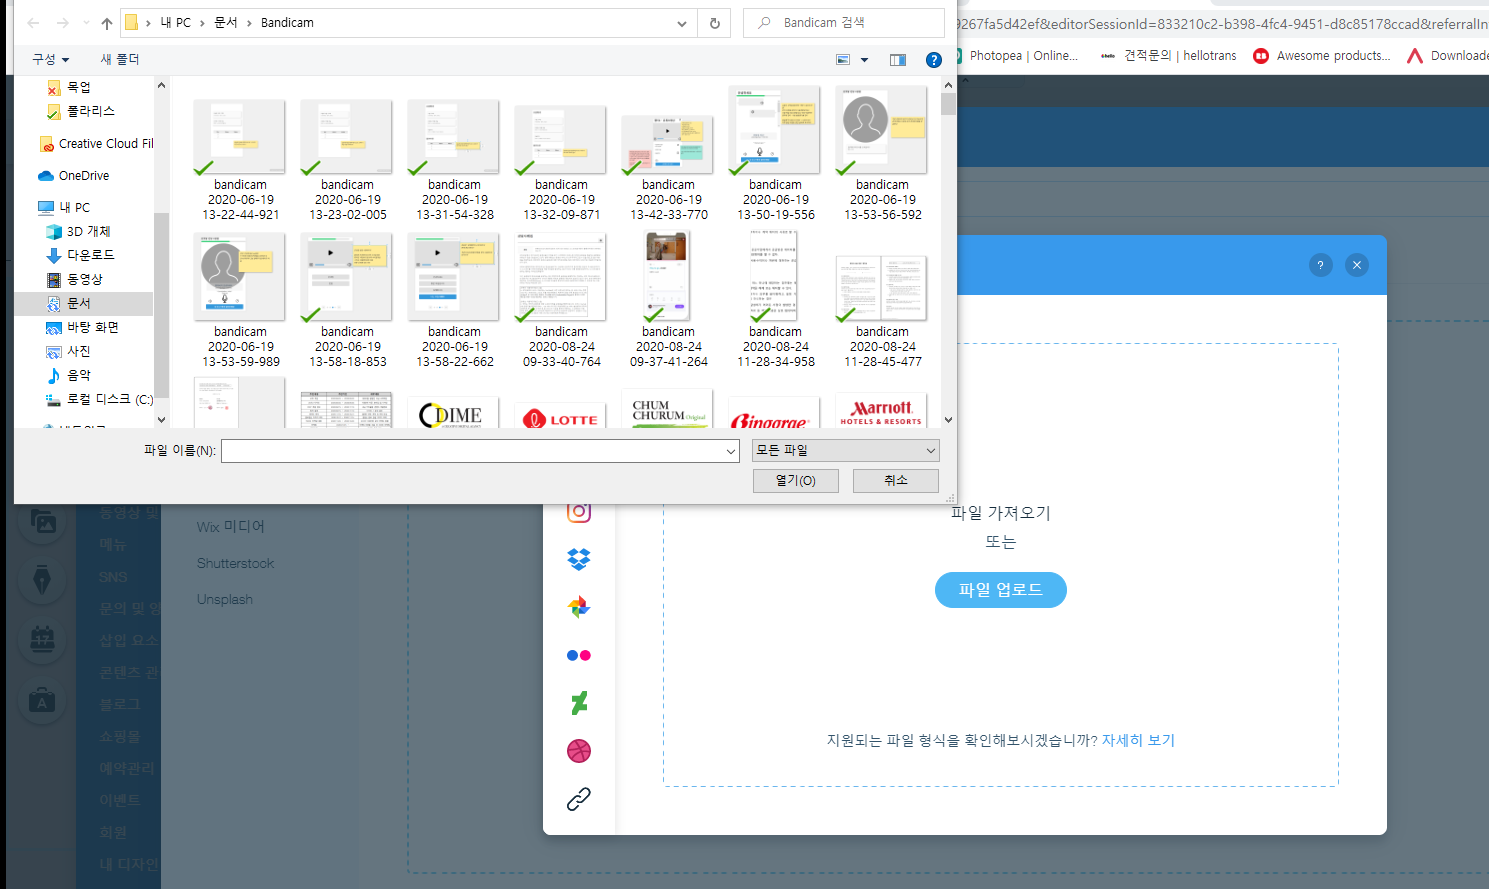
Task: Open view options dropdown arrow
Action: tap(865, 60)
